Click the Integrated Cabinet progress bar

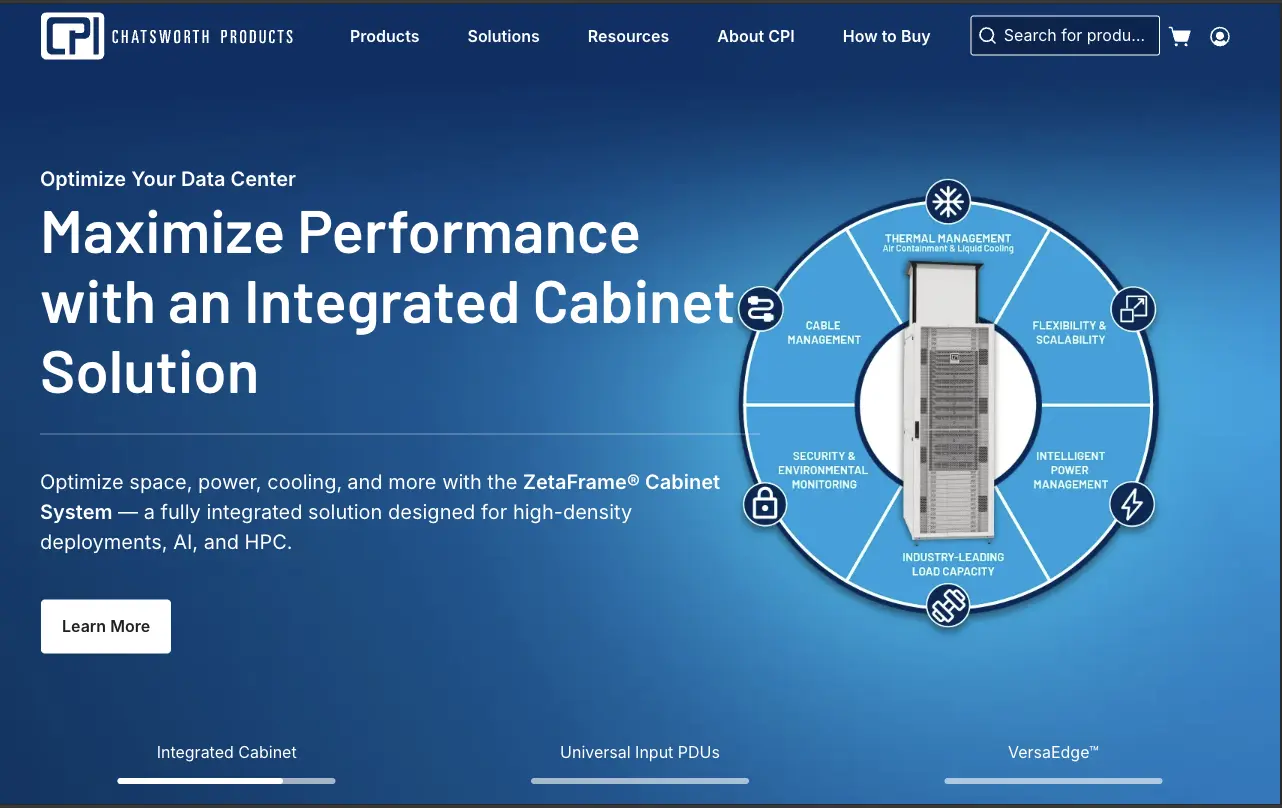tap(227, 780)
